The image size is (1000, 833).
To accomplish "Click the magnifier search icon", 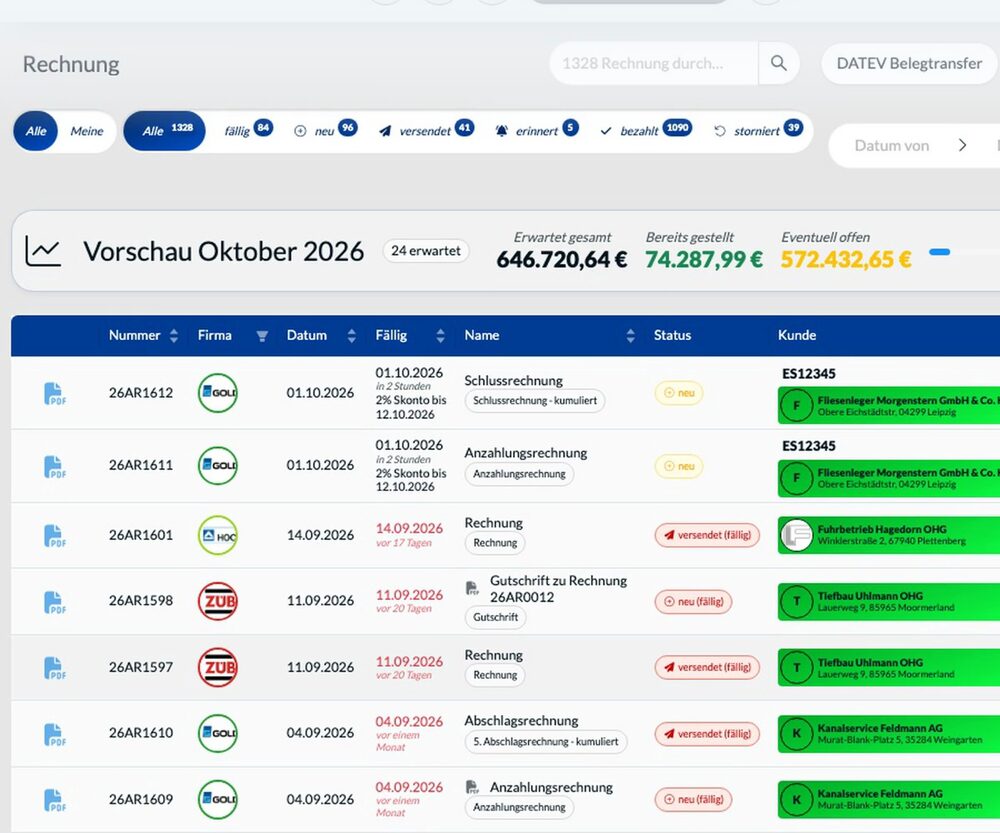I will 778,63.
